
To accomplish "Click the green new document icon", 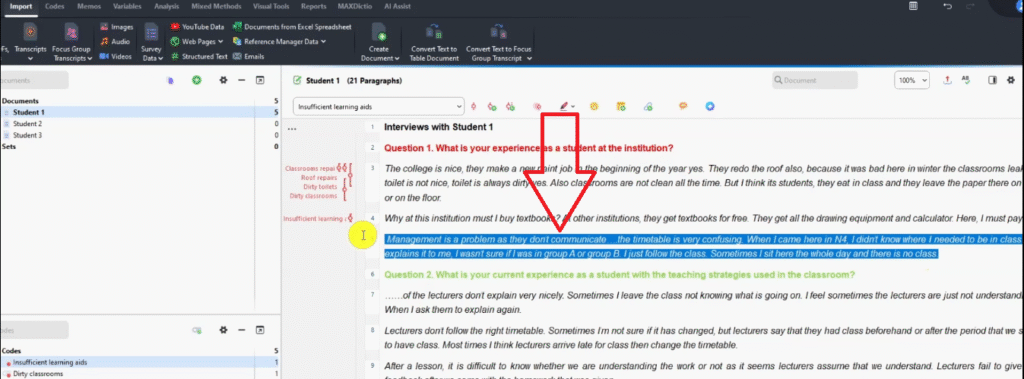I will (x=196, y=80).
